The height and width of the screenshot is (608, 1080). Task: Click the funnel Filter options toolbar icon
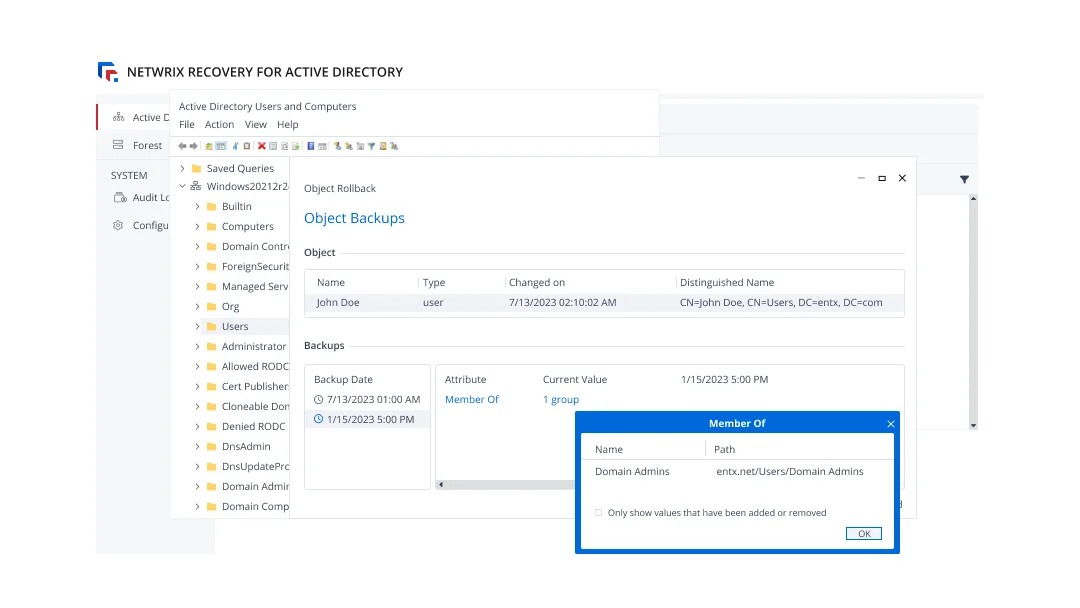click(x=371, y=146)
